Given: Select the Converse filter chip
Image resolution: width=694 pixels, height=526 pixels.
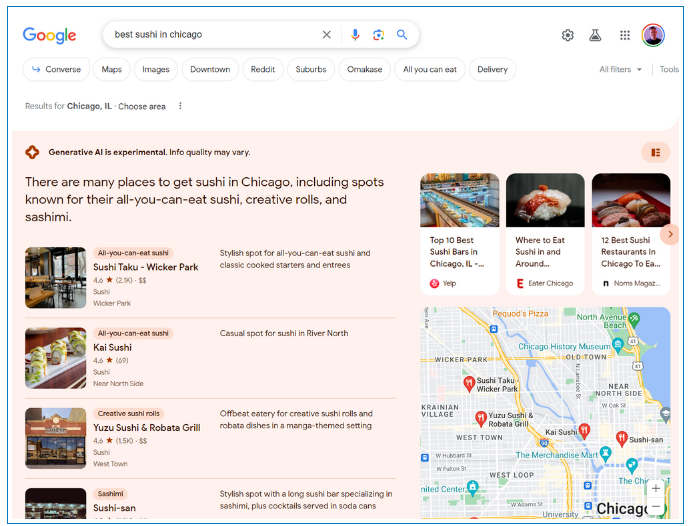Looking at the screenshot, I should pyautogui.click(x=56, y=70).
